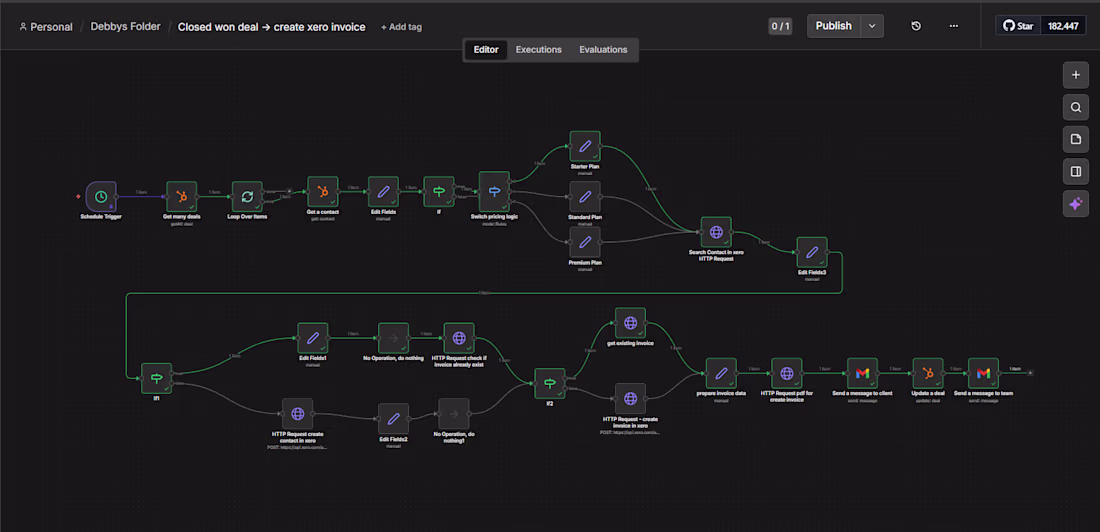
Task: Select the Premium Plan node
Action: (x=584, y=242)
